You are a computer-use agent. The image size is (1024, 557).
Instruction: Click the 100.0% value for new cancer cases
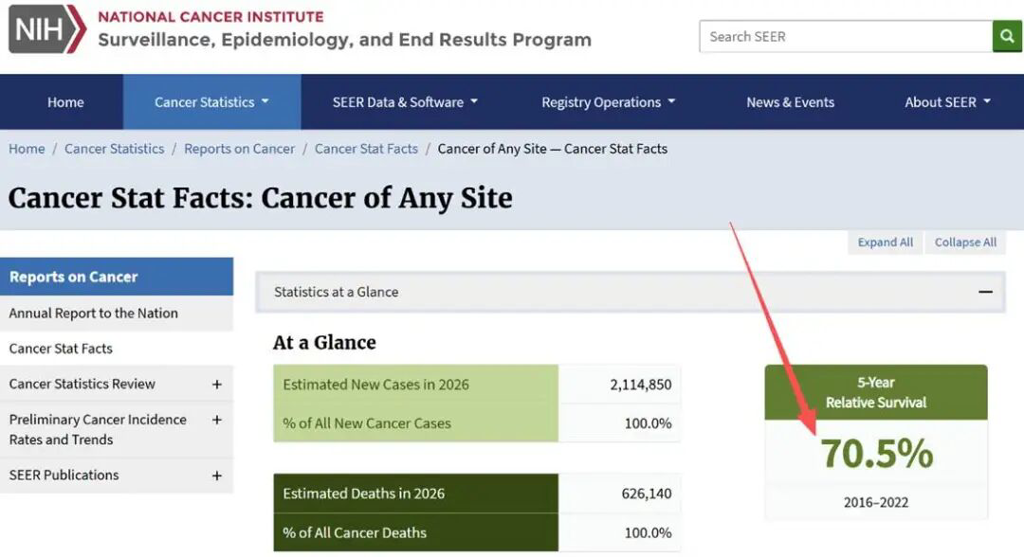648,423
